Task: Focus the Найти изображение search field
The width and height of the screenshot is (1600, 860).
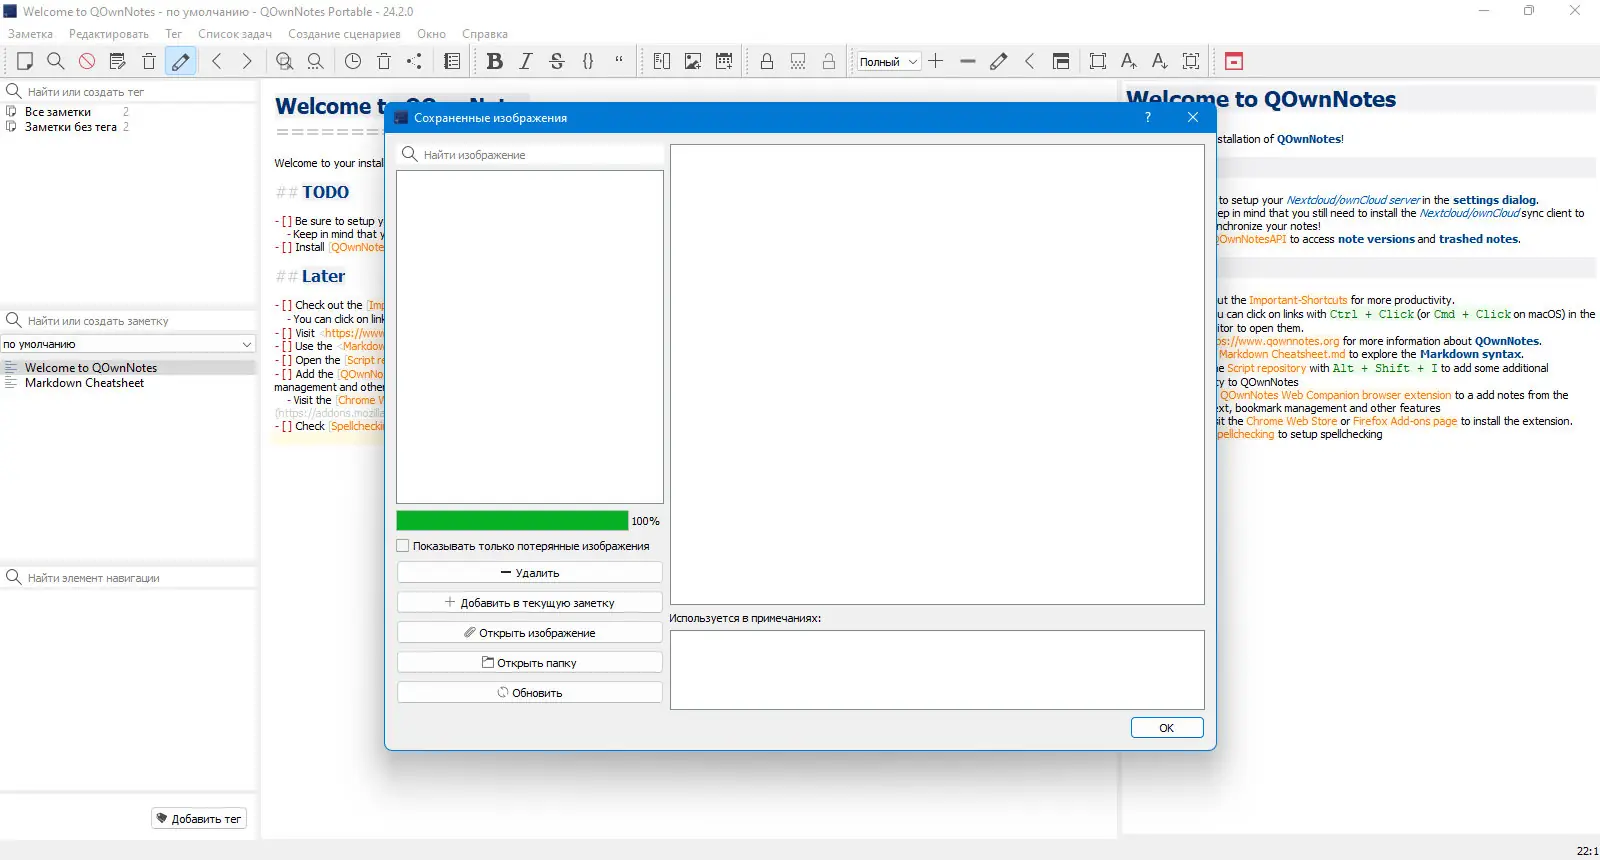Action: coord(530,155)
